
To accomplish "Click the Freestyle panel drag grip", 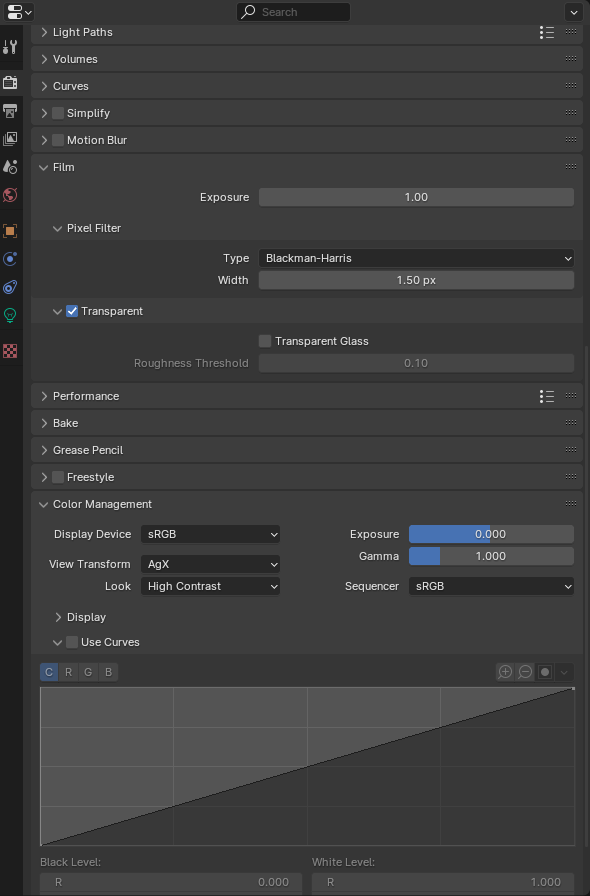I will 571,477.
